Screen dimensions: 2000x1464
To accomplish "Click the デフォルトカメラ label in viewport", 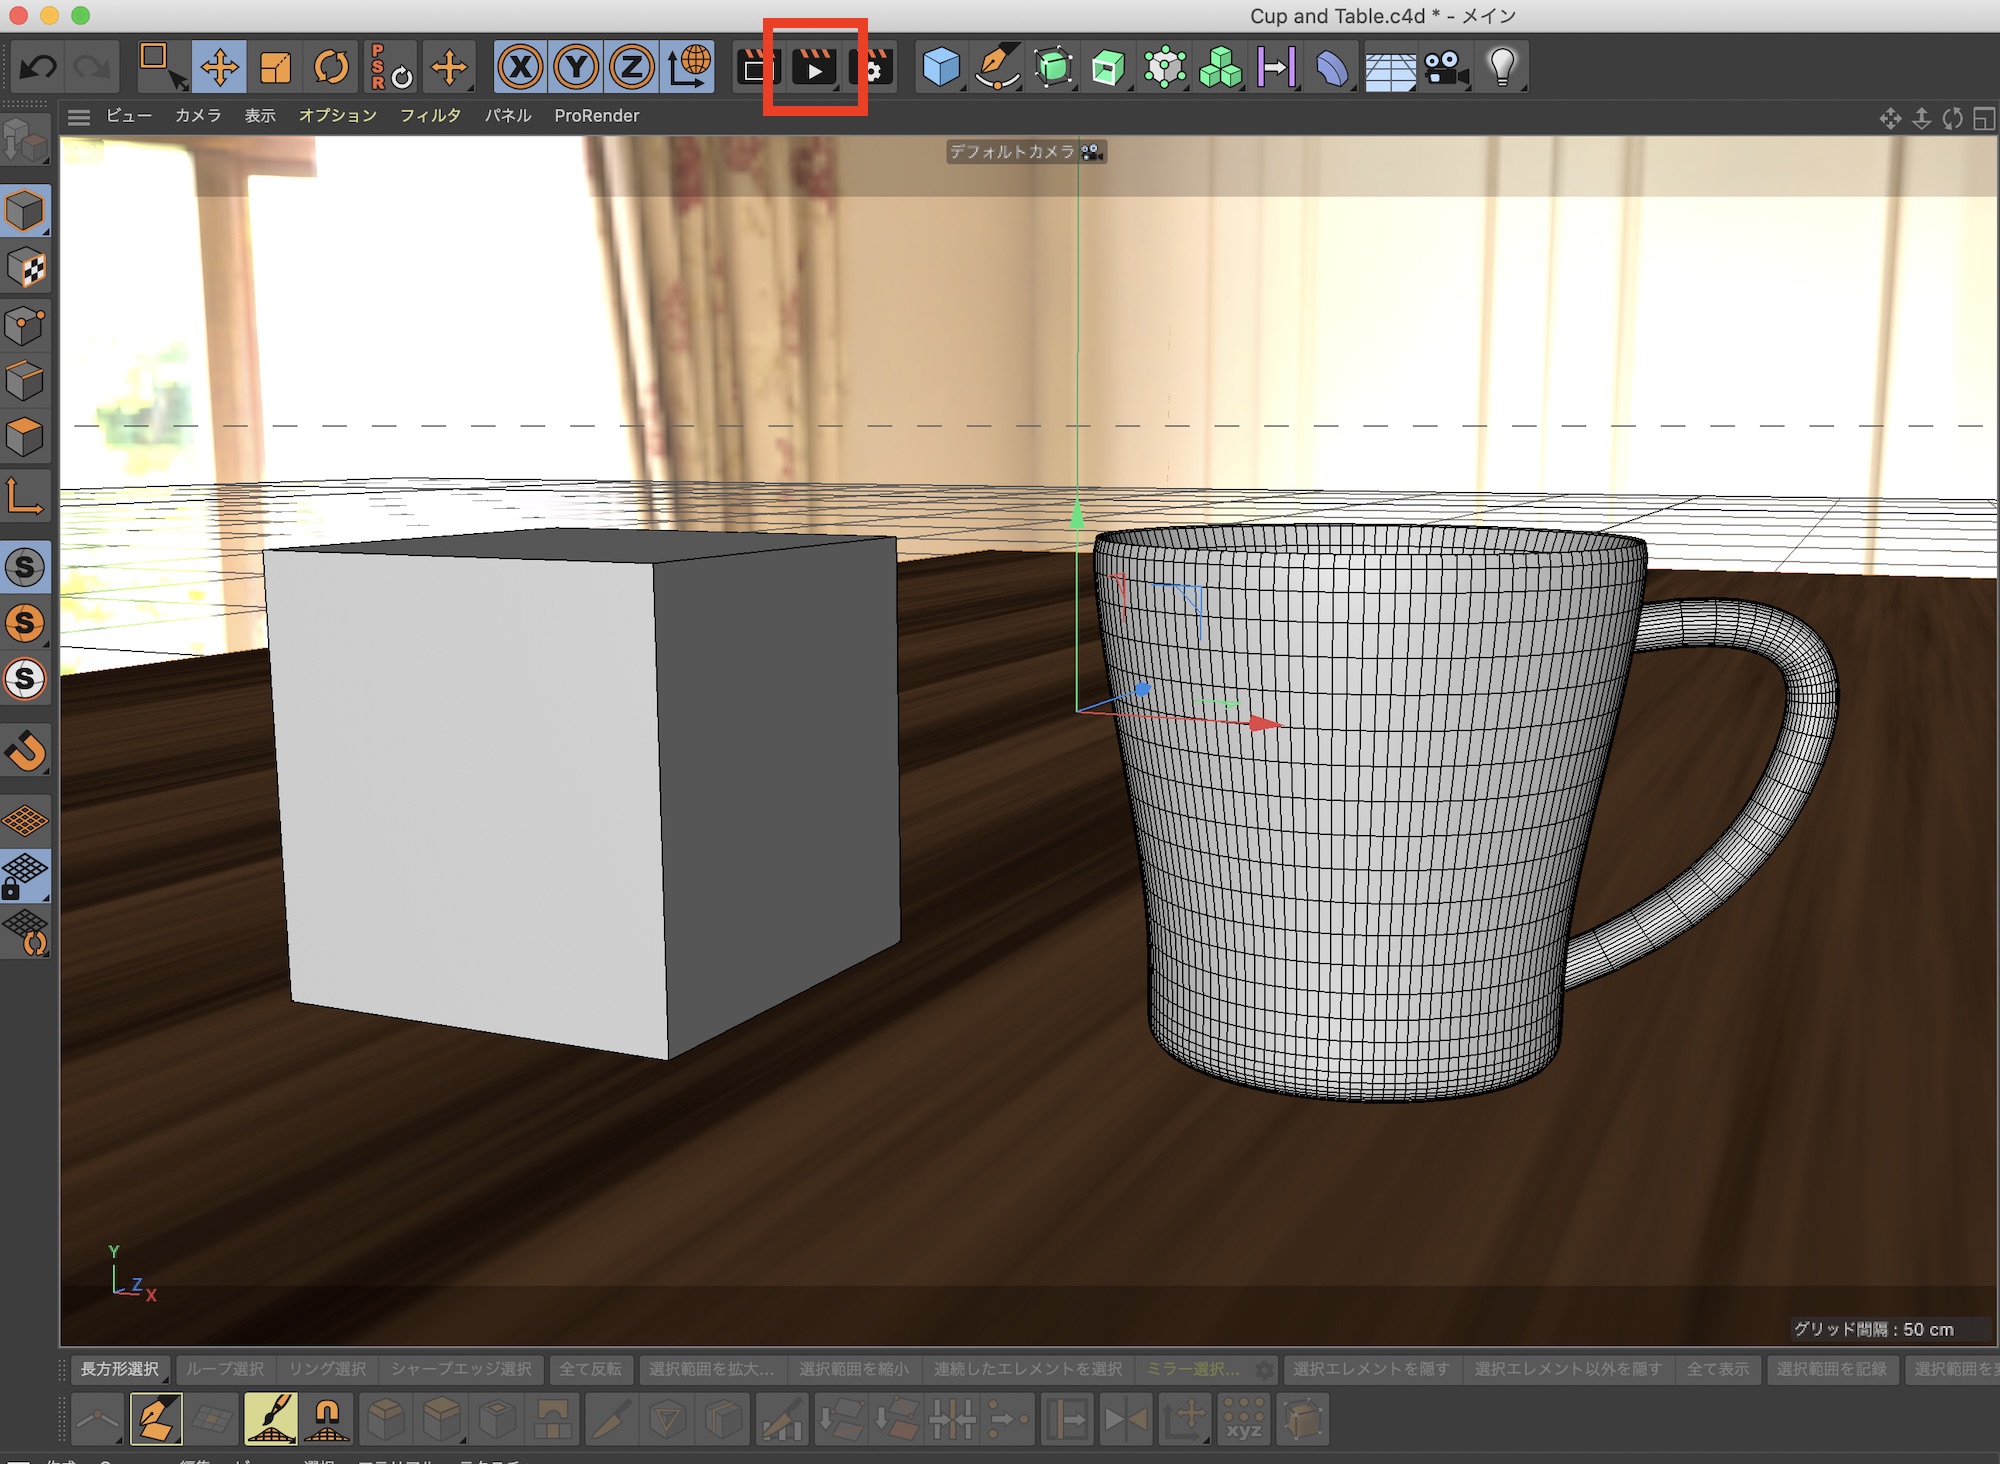I will click(1012, 152).
